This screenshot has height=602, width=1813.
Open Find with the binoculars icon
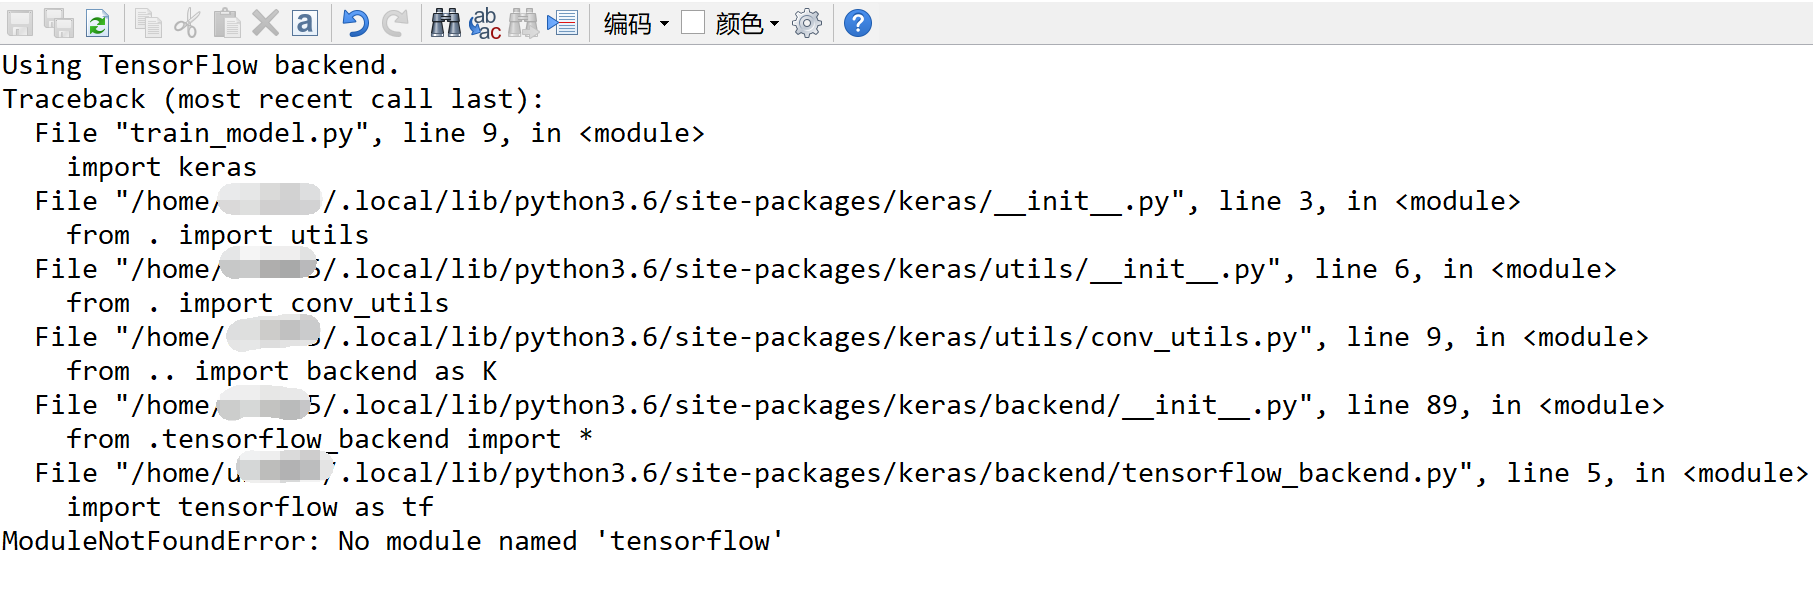click(445, 22)
